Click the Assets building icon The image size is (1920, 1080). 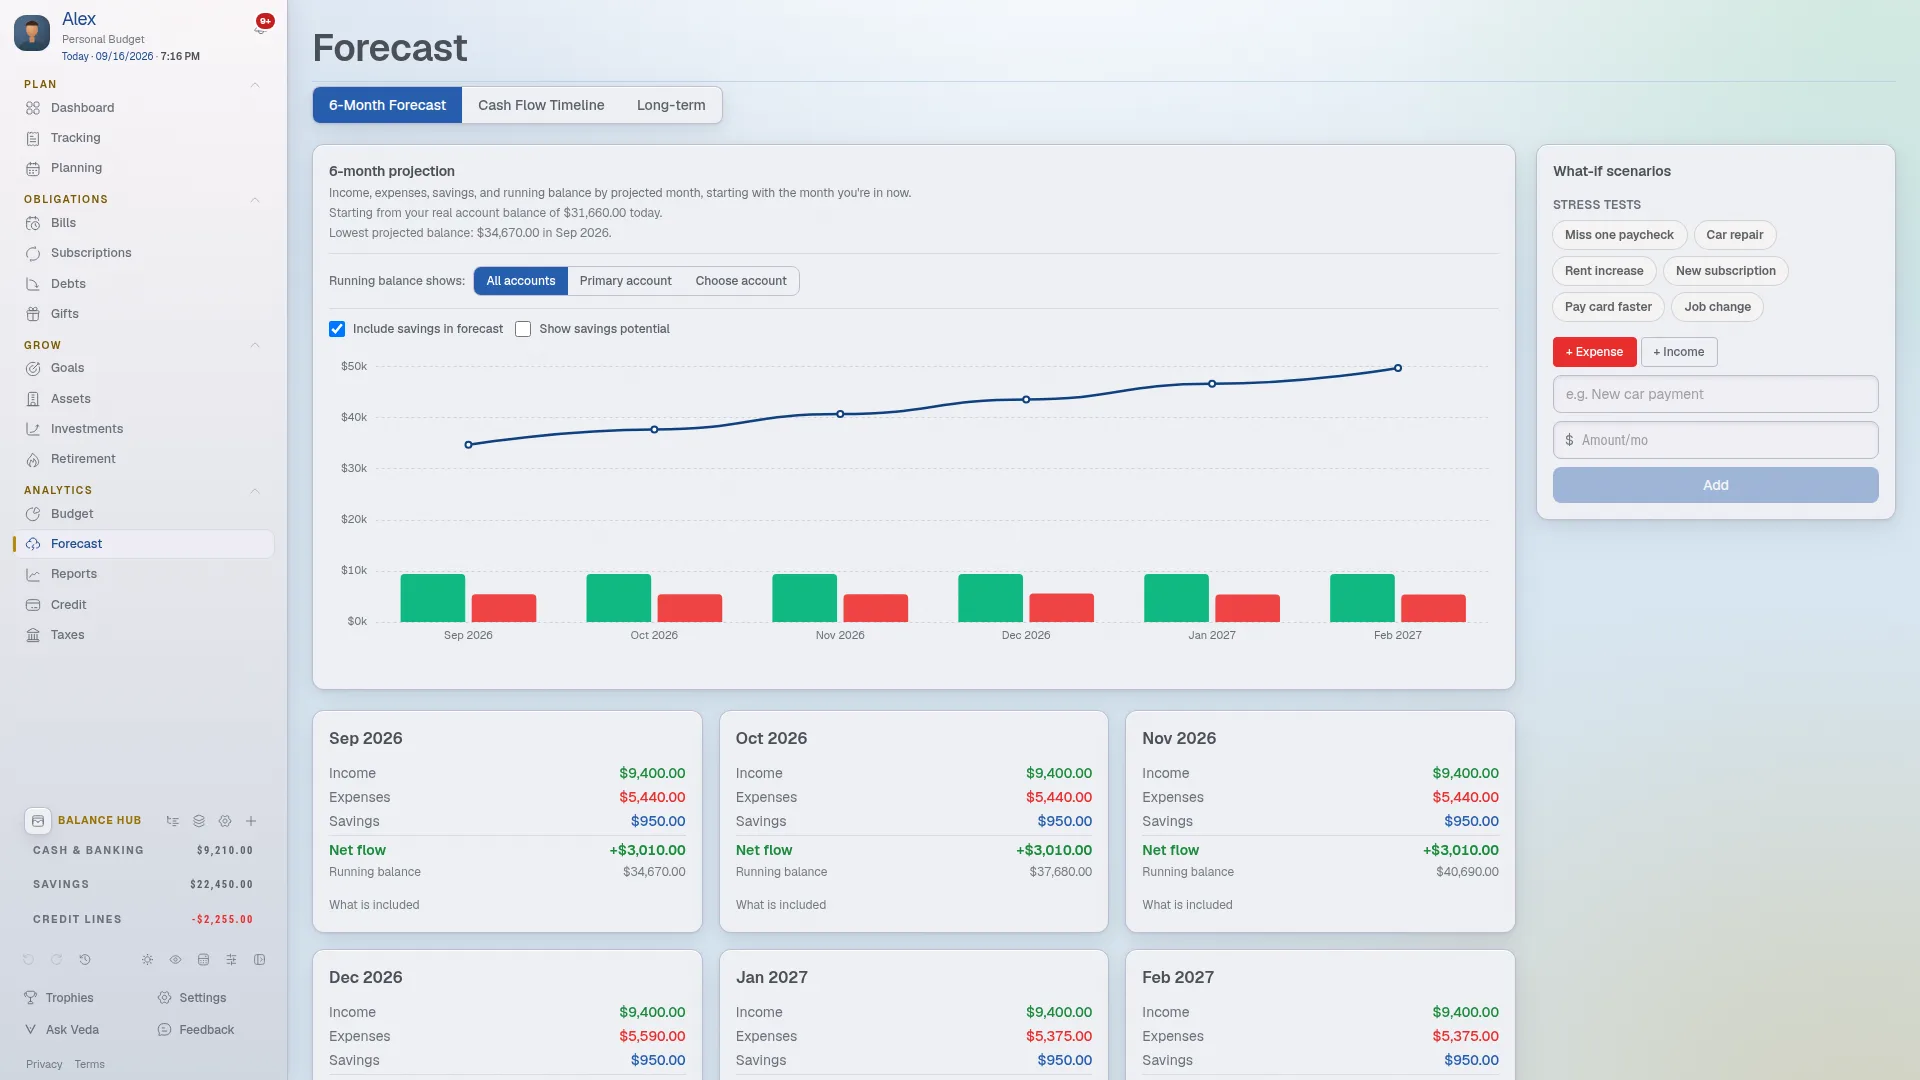tap(33, 399)
